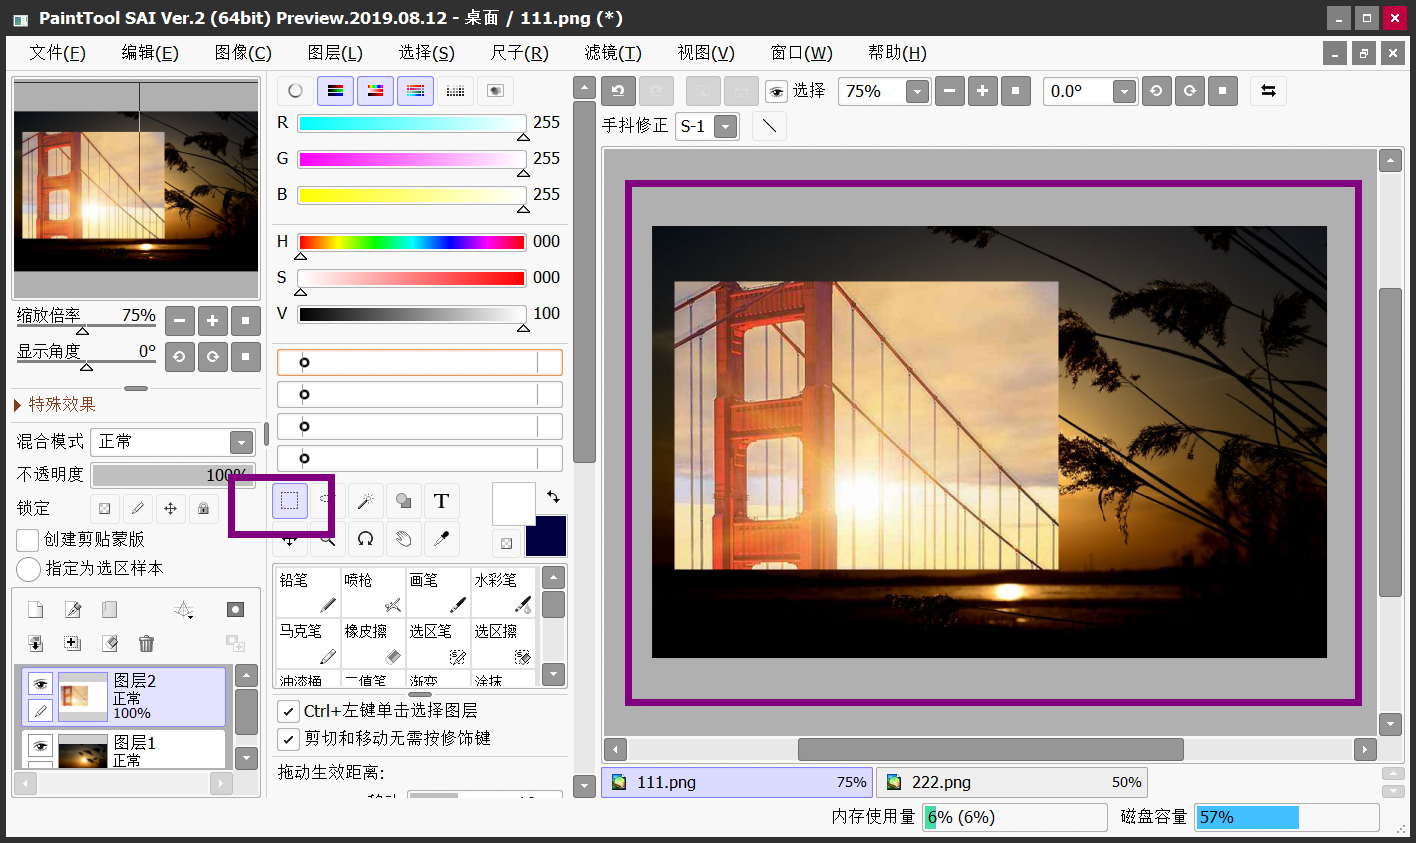Screen dimensions: 1416x843
Task: Switch to the 222.png document tab
Action: point(1012,782)
